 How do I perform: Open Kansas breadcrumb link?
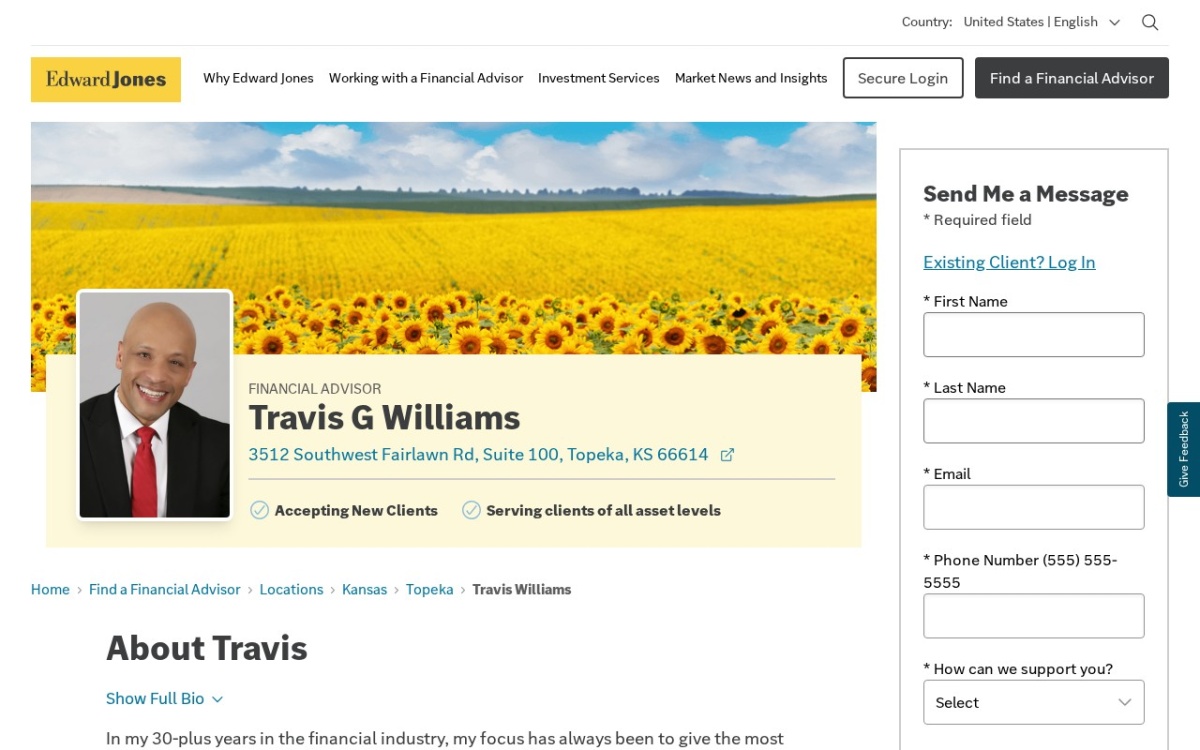(364, 590)
